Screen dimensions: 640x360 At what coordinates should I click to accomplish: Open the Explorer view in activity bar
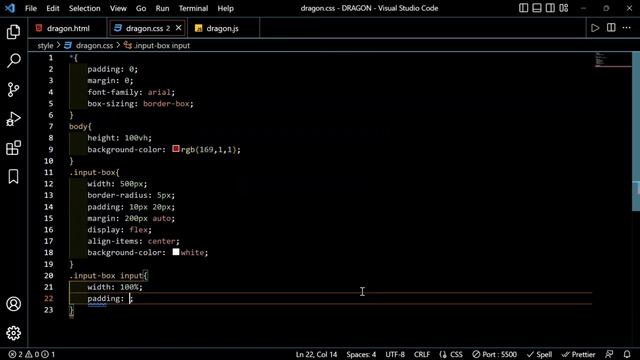[13, 32]
